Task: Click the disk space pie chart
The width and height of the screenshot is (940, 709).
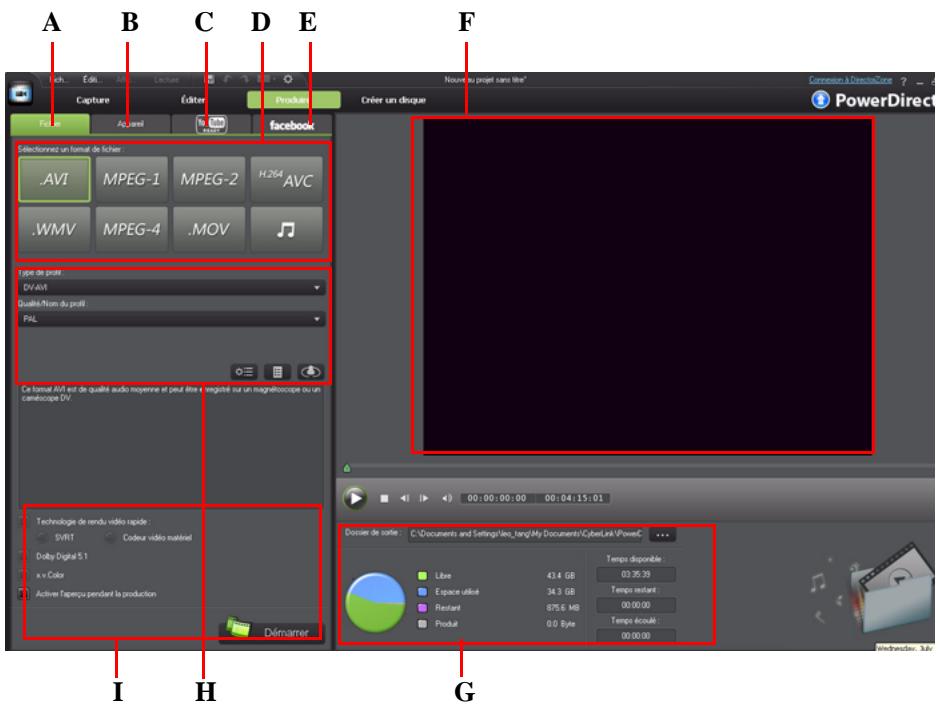Action: point(375,602)
